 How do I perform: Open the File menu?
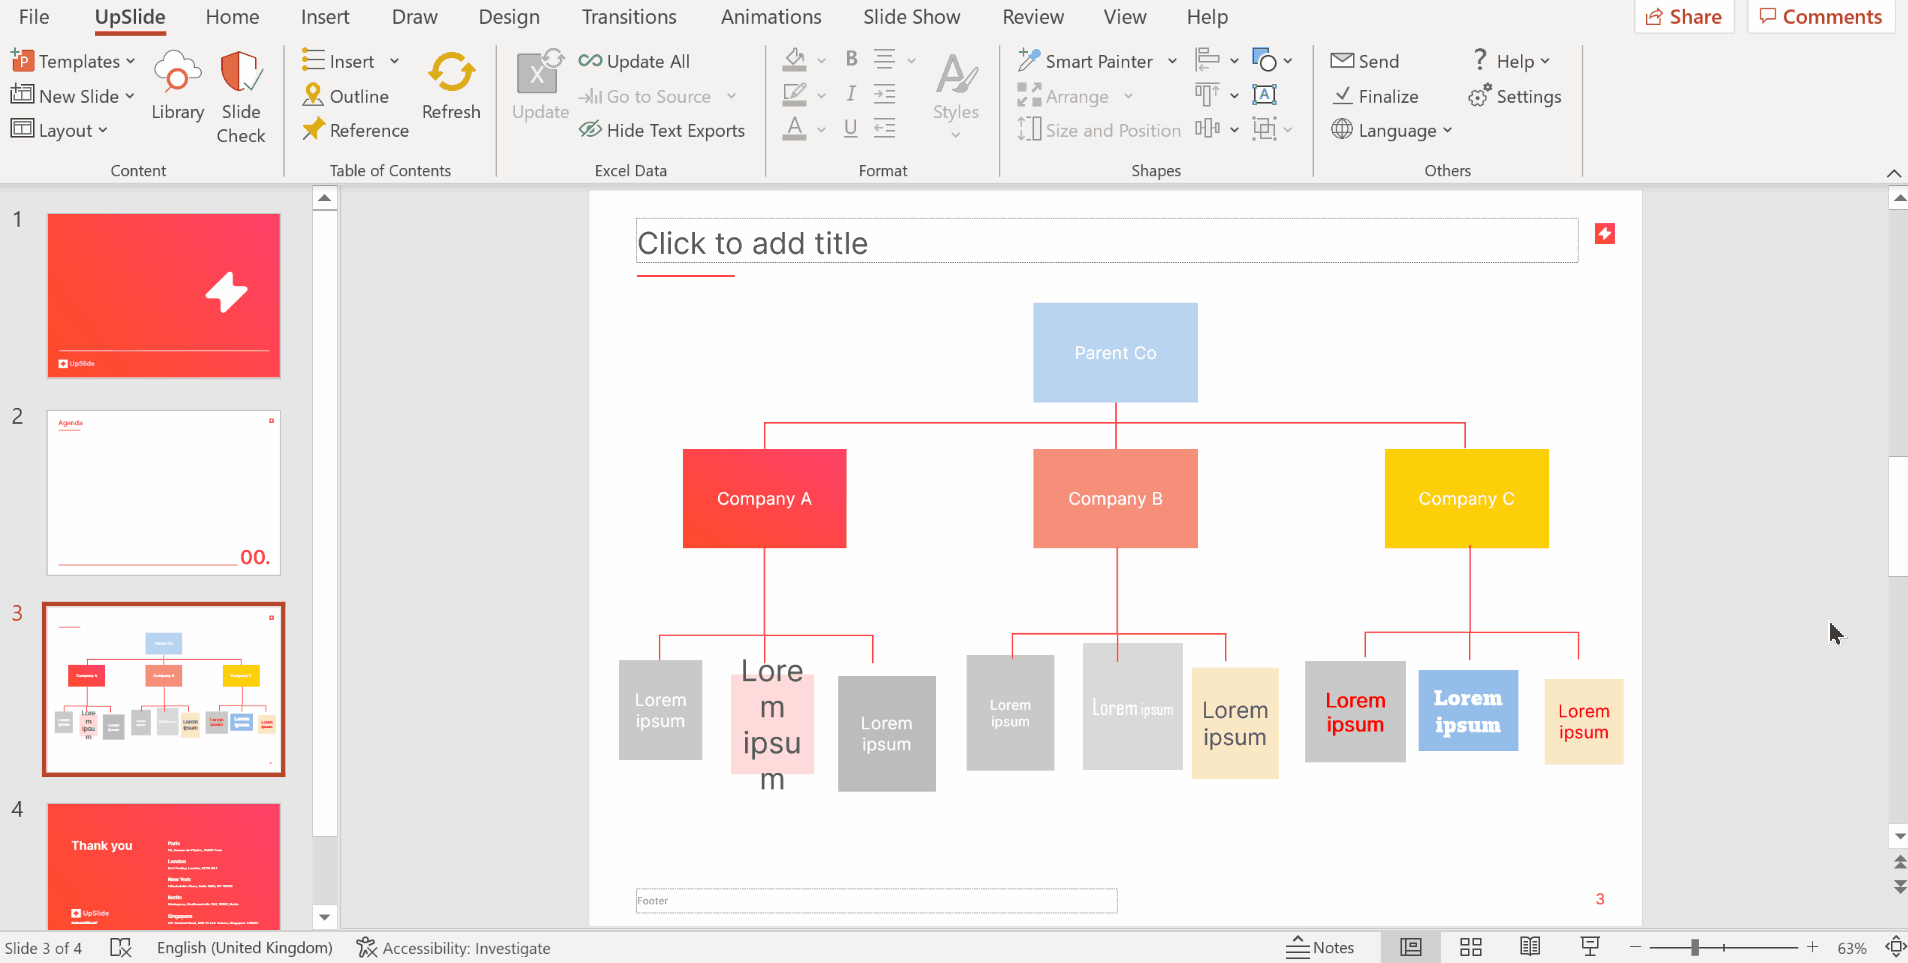point(34,17)
